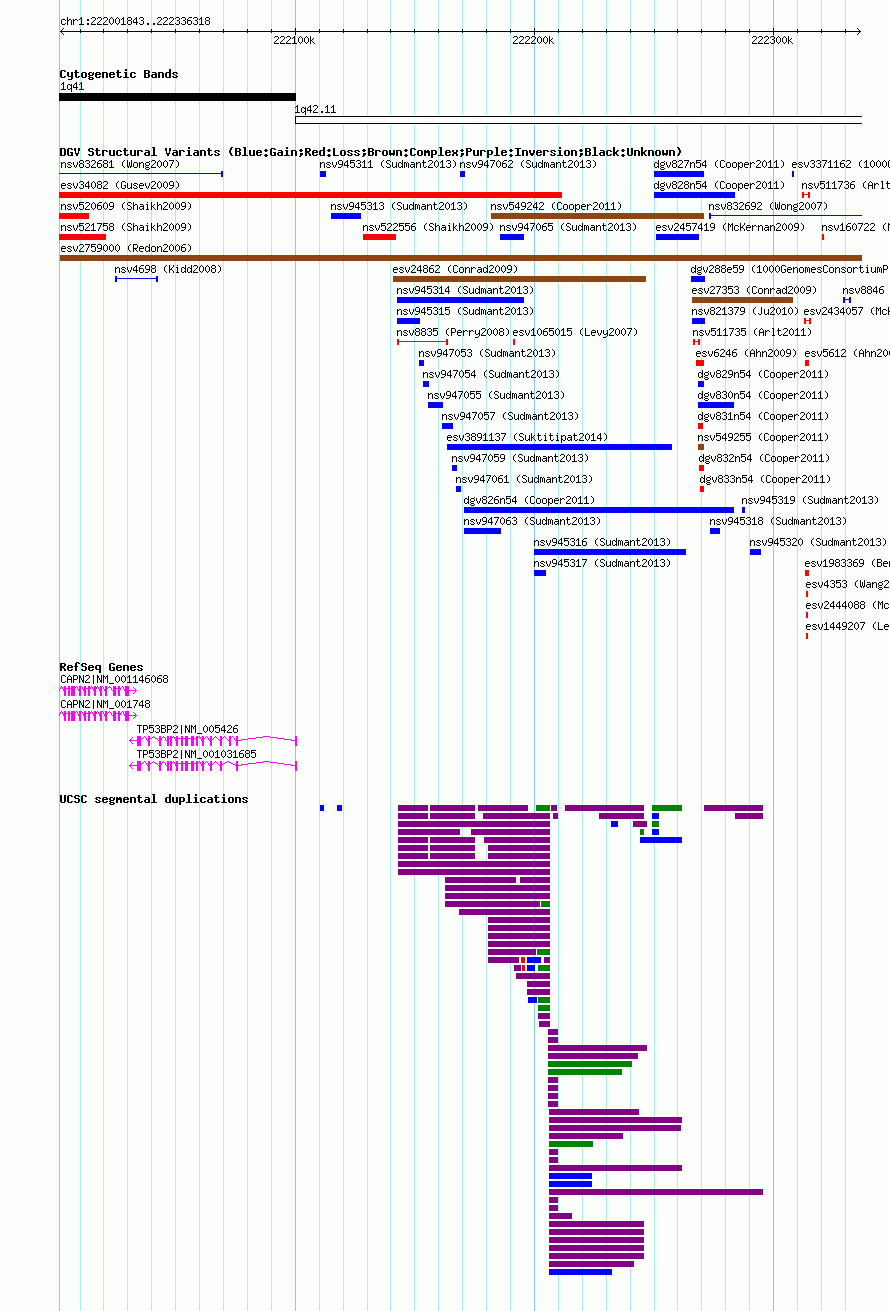890x1311 pixels.
Task: Click variant nsv947055 (Sudmant2013)
Action: pyautogui.click(x=496, y=395)
